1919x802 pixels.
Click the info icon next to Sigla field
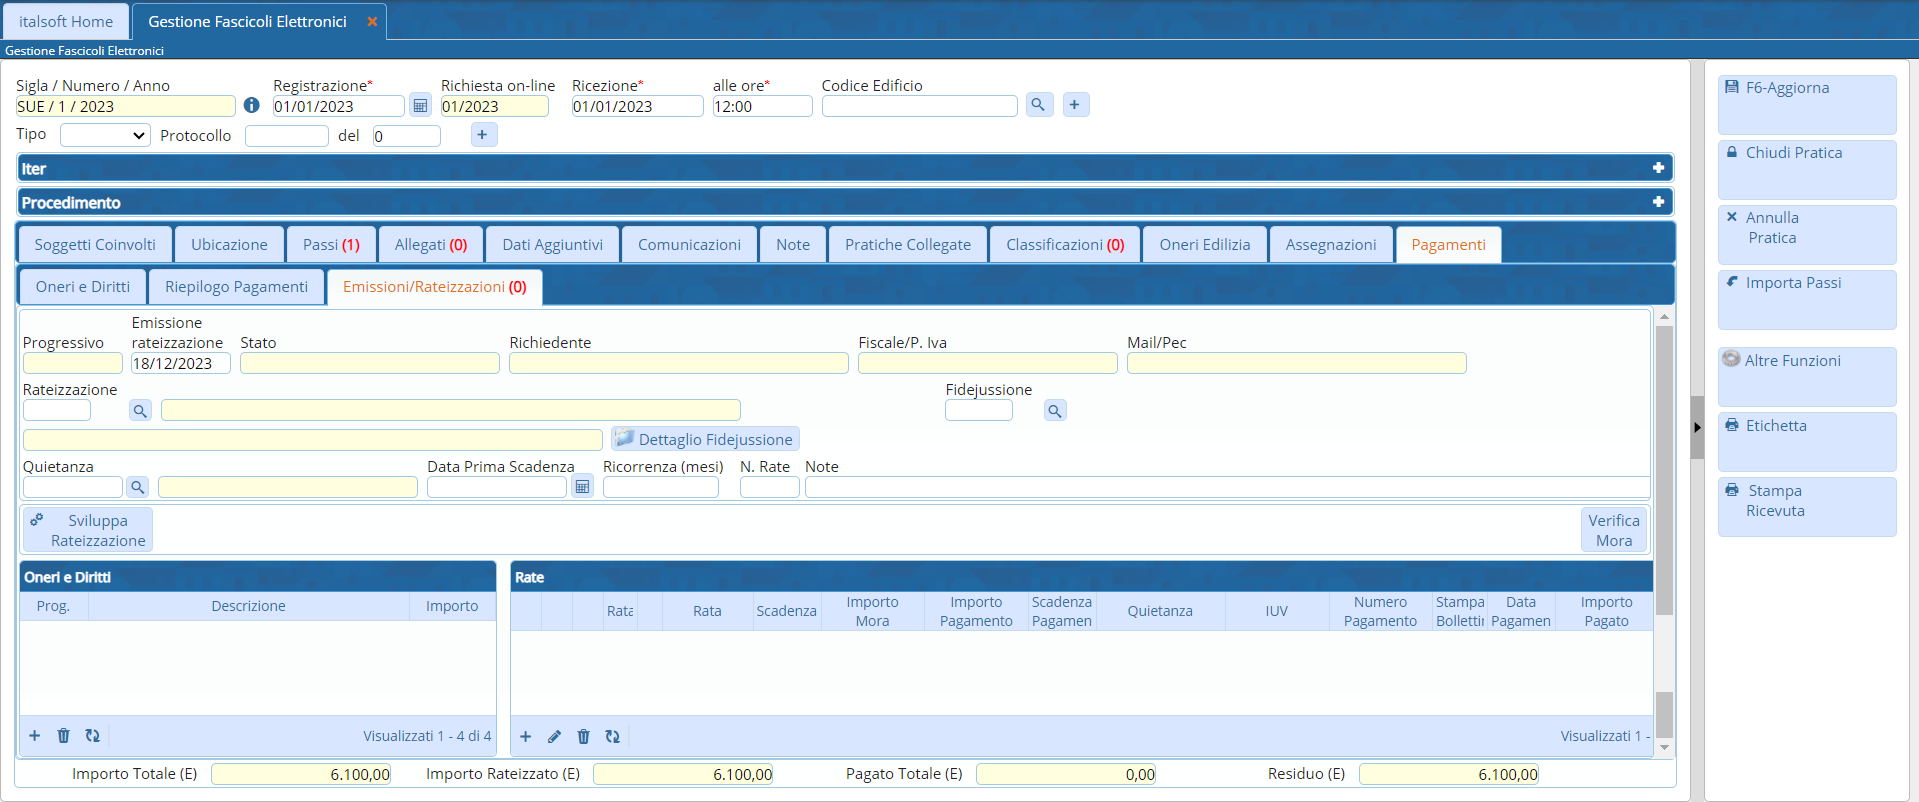click(x=252, y=105)
